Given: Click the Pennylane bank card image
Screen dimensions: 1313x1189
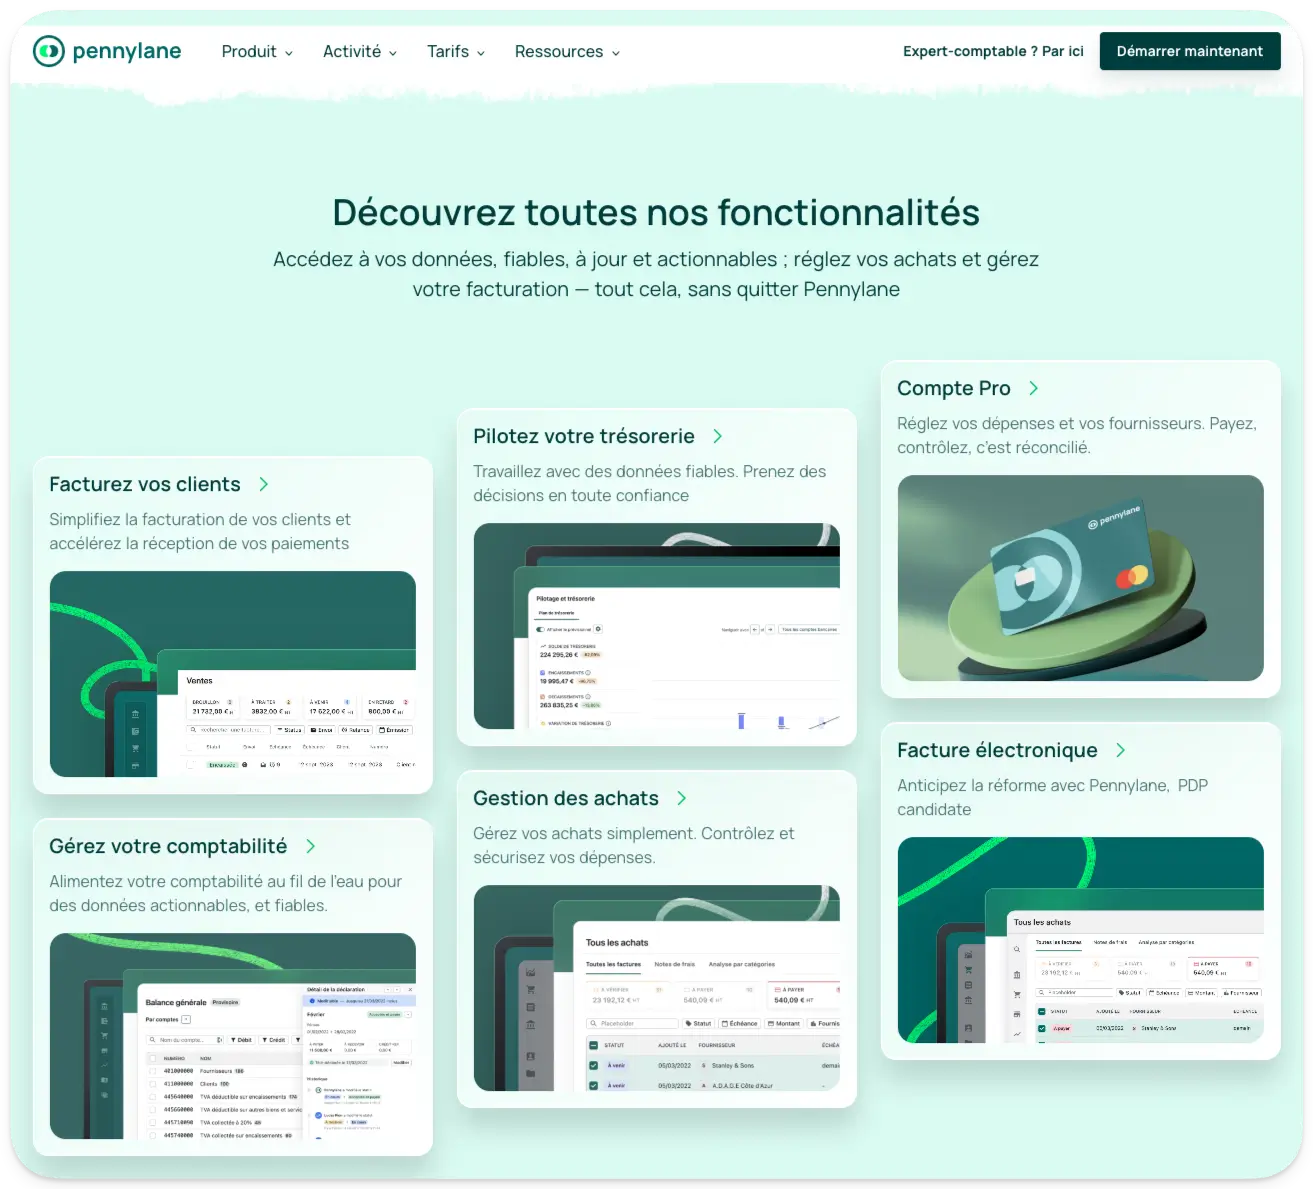Looking at the screenshot, I should click(1081, 578).
